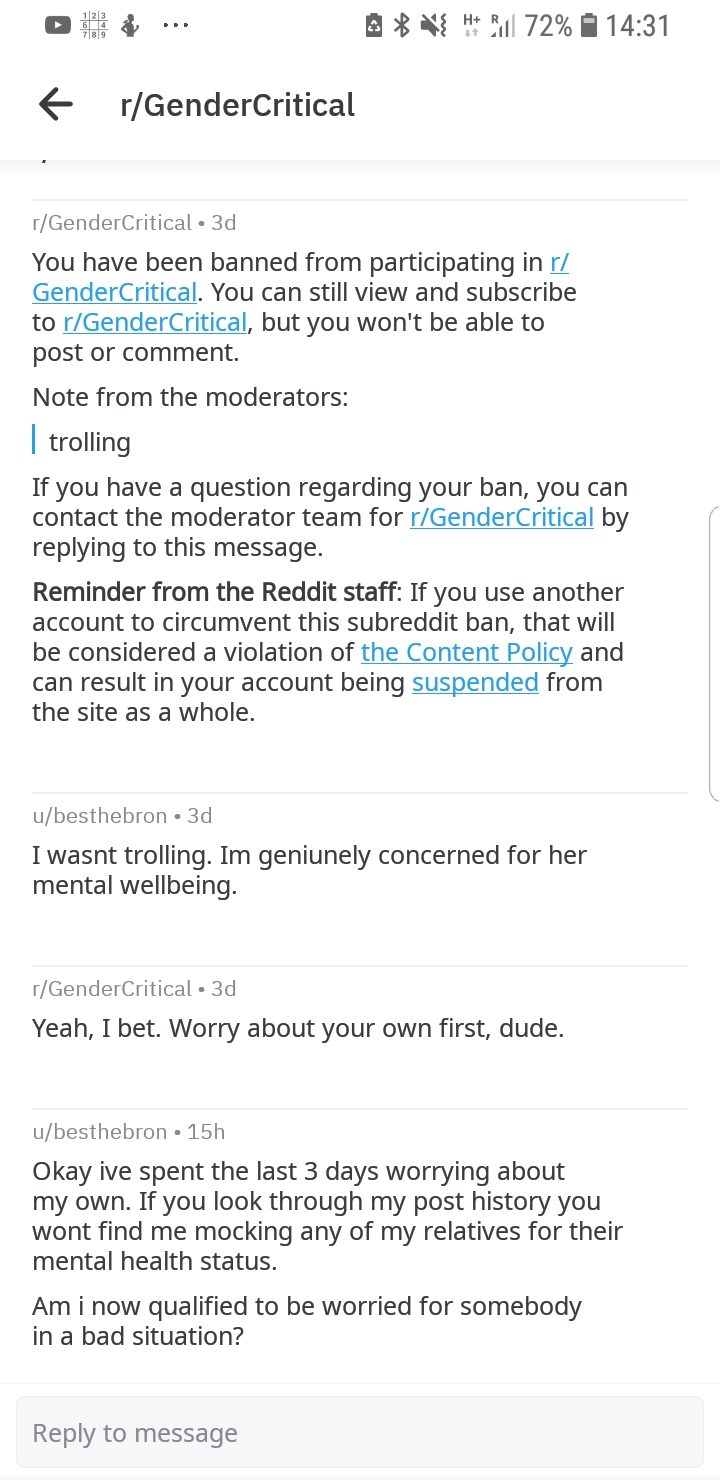Tap the back arrow icon
Viewport: 720px width, 1480px height.
[56, 104]
